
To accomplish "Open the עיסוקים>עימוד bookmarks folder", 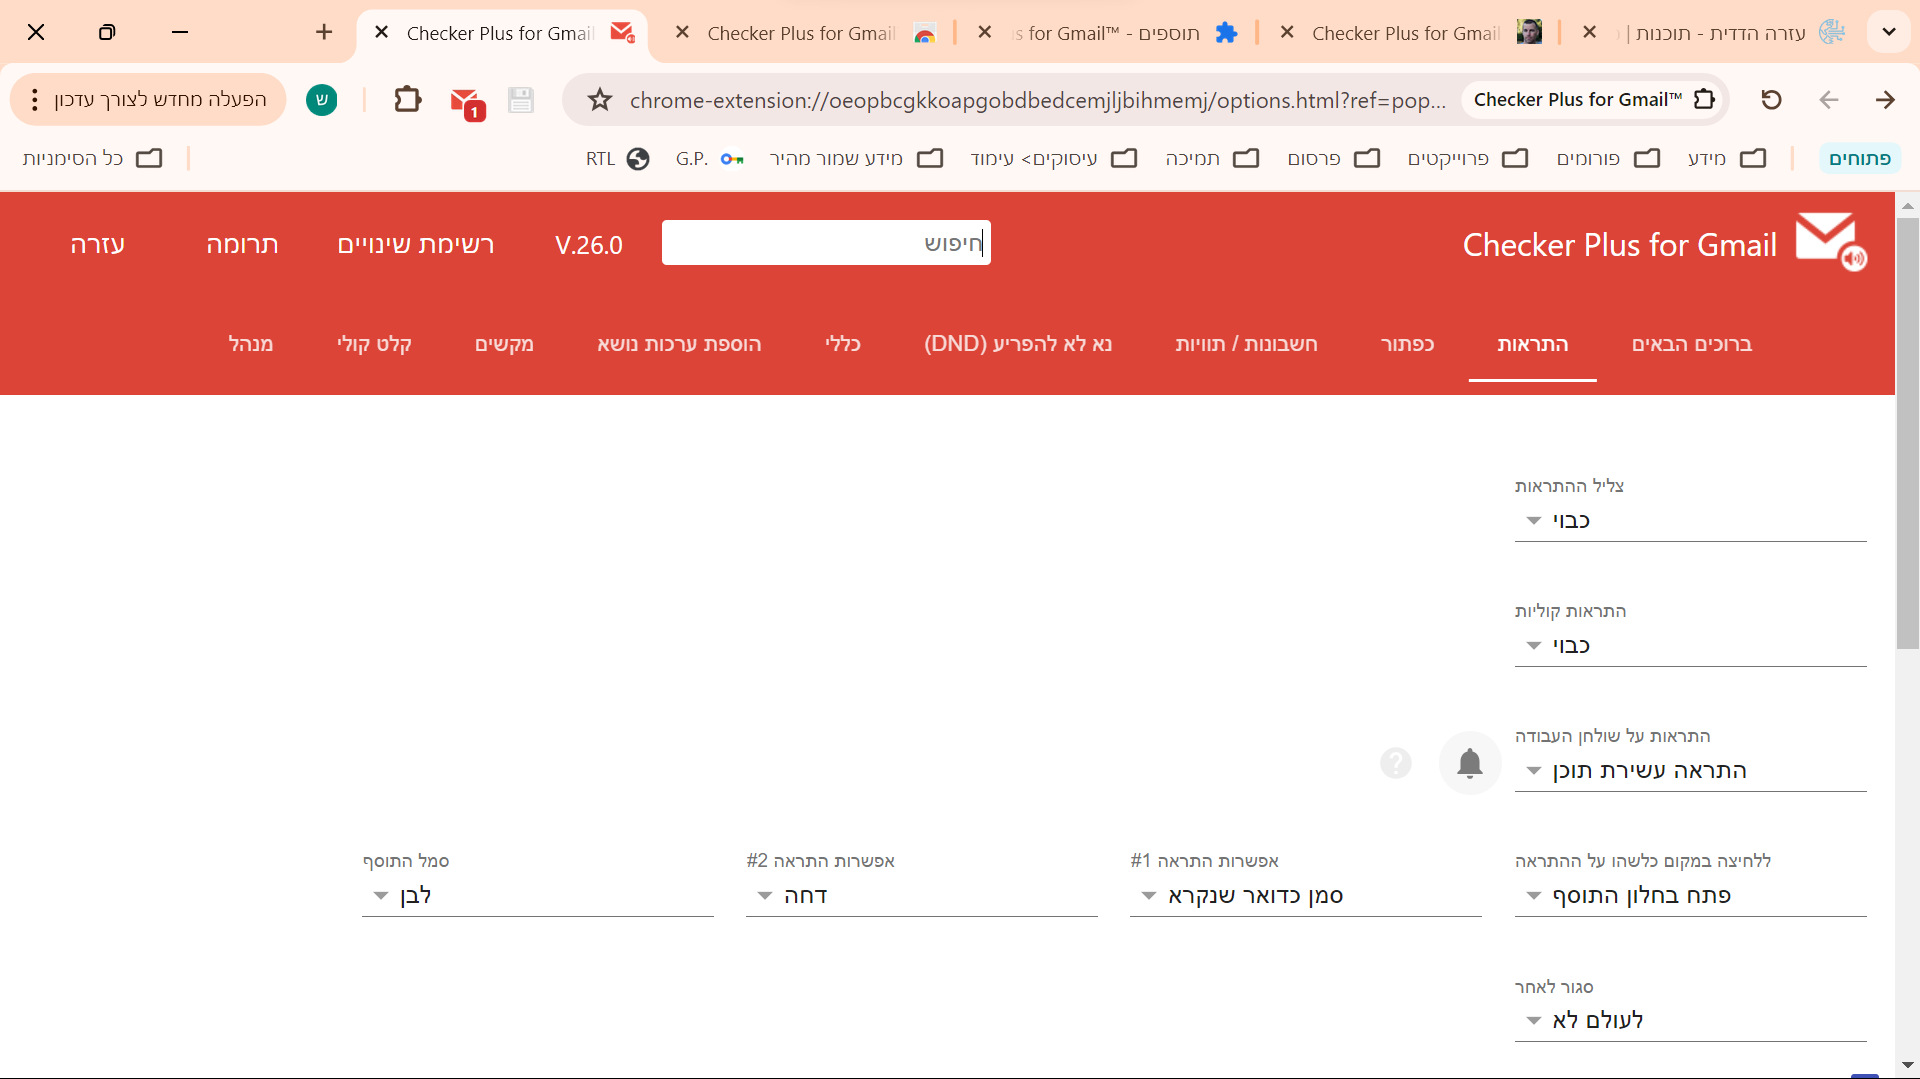I will click(1054, 159).
